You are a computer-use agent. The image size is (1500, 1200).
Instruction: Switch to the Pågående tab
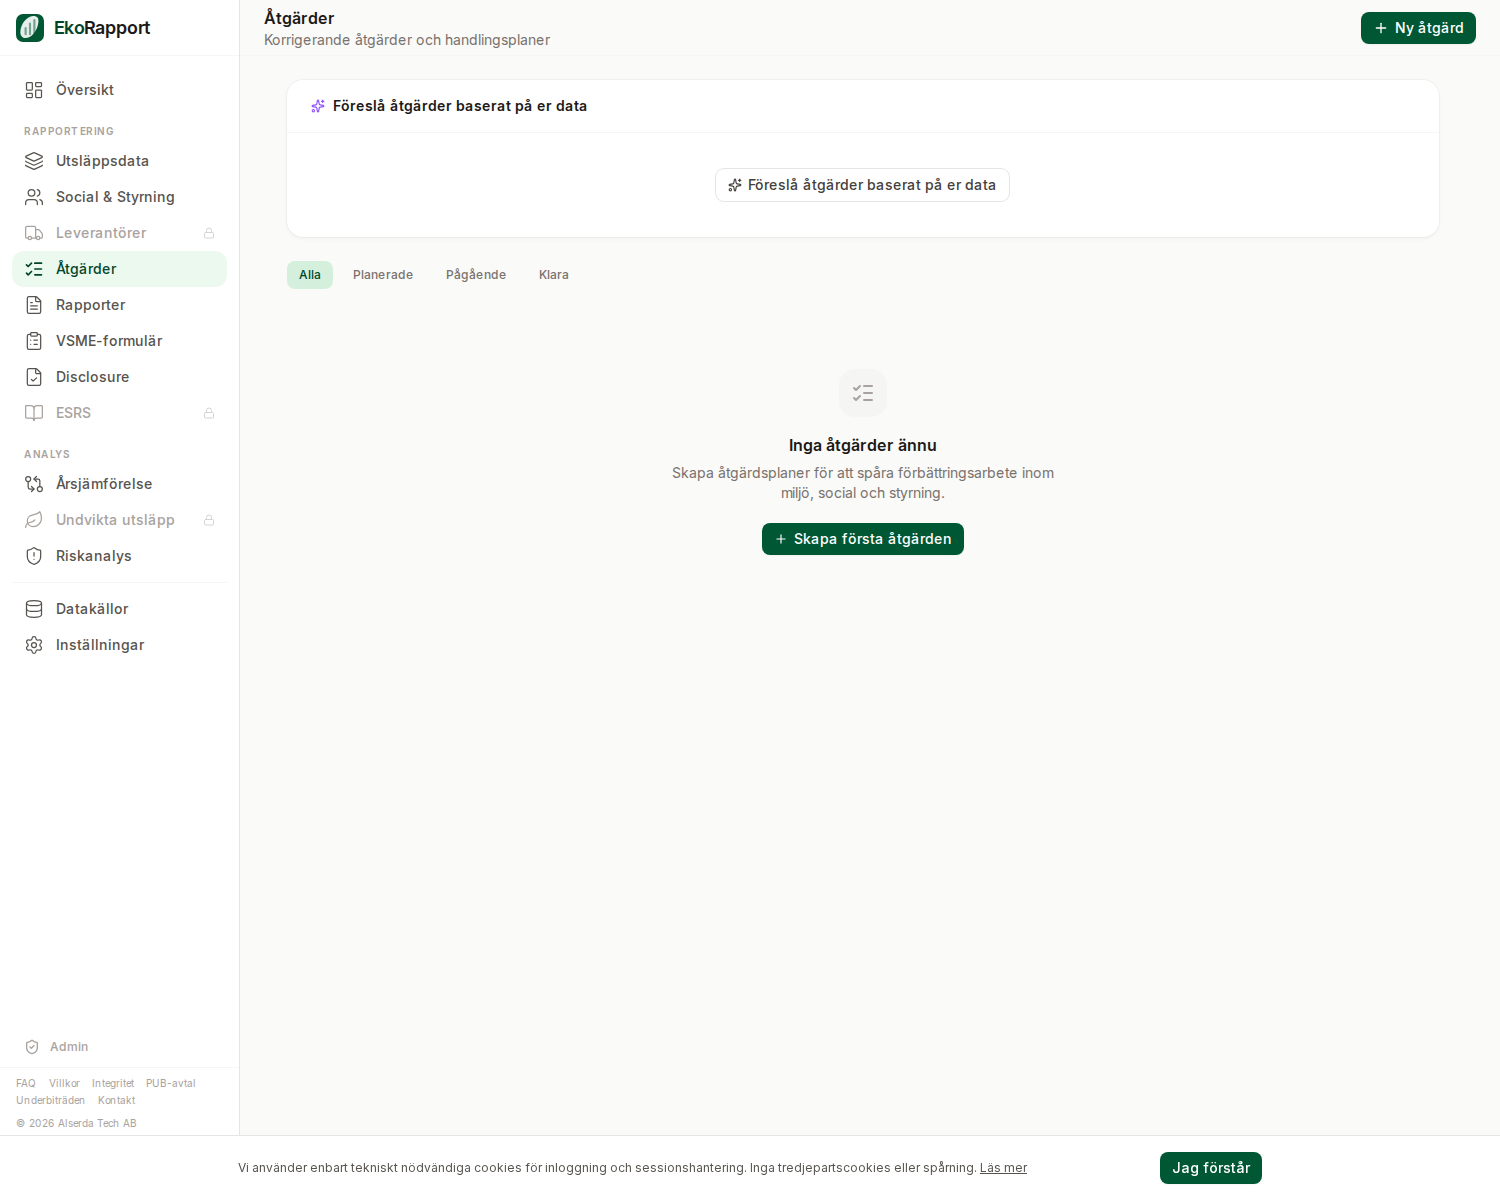coord(476,275)
